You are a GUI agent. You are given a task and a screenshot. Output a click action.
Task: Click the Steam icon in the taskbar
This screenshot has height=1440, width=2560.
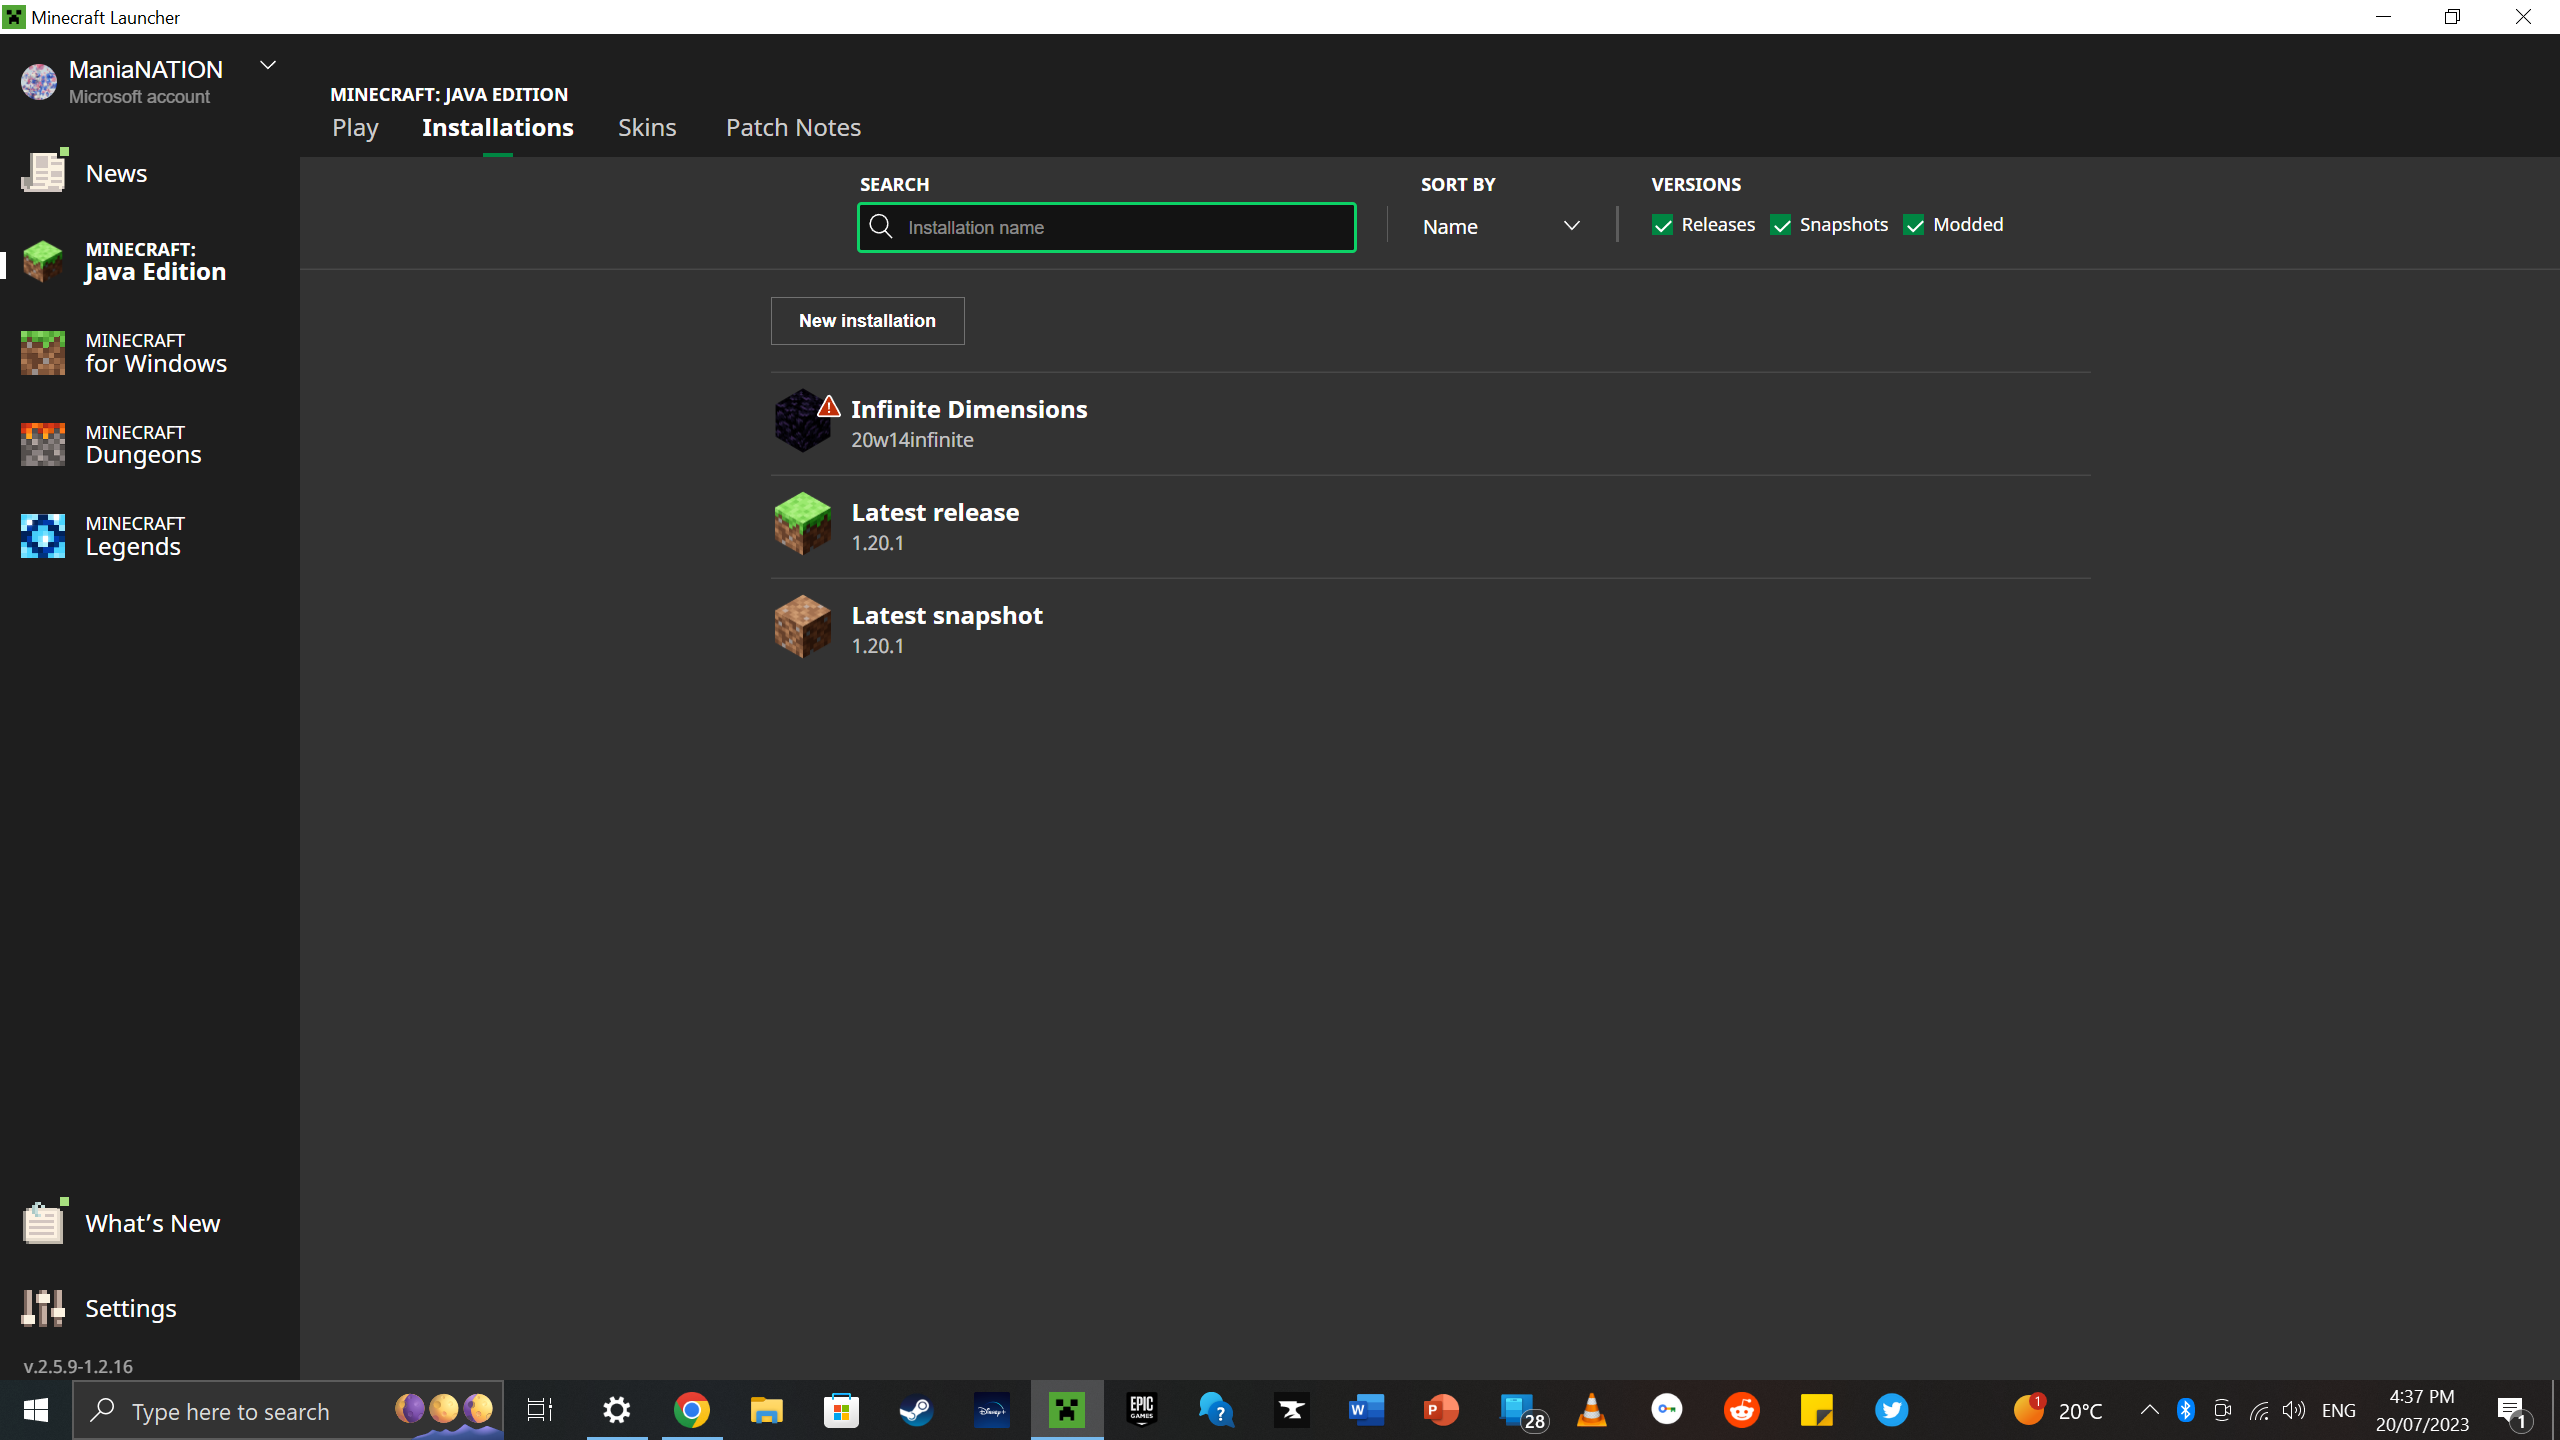pyautogui.click(x=916, y=1410)
